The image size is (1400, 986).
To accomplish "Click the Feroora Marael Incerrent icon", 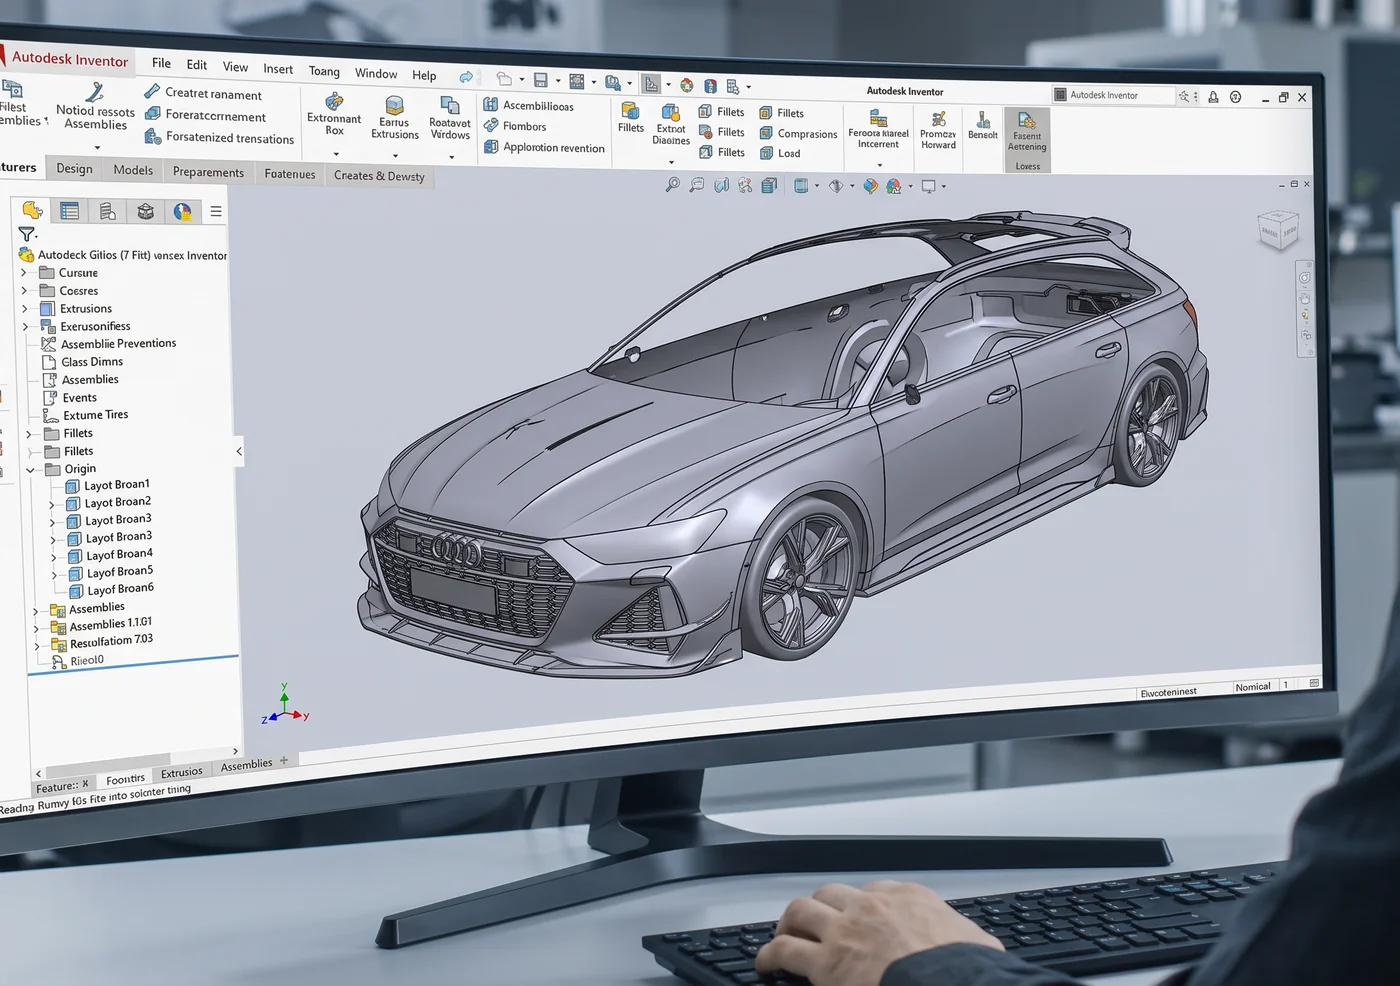I will 878,118.
